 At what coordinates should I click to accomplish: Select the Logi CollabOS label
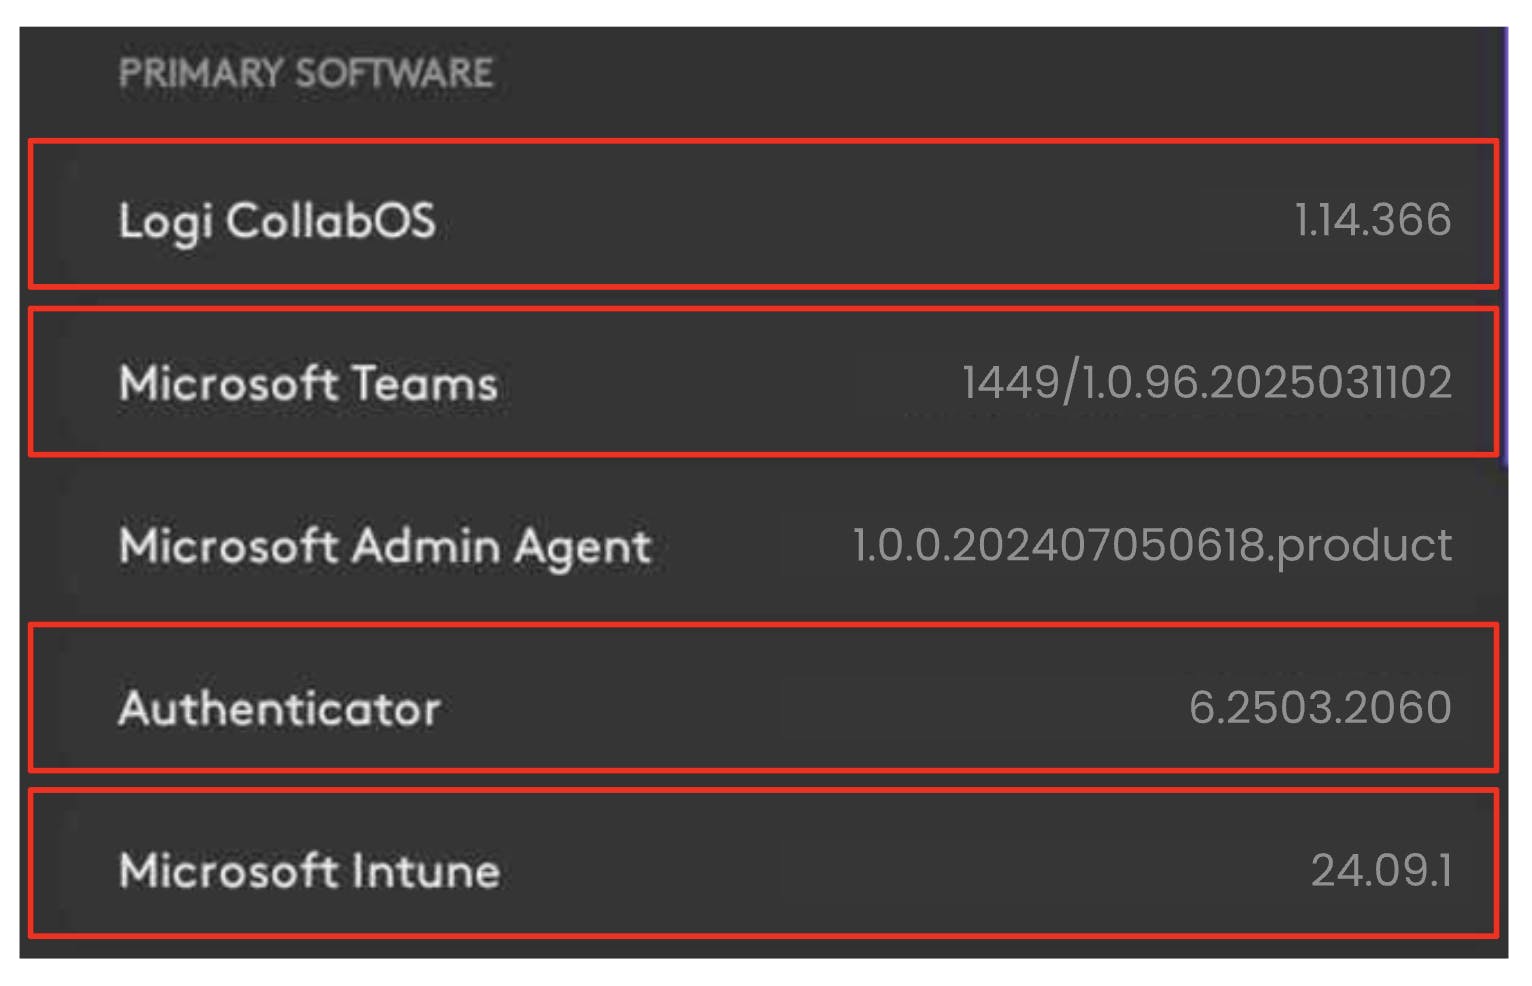pos(277,220)
